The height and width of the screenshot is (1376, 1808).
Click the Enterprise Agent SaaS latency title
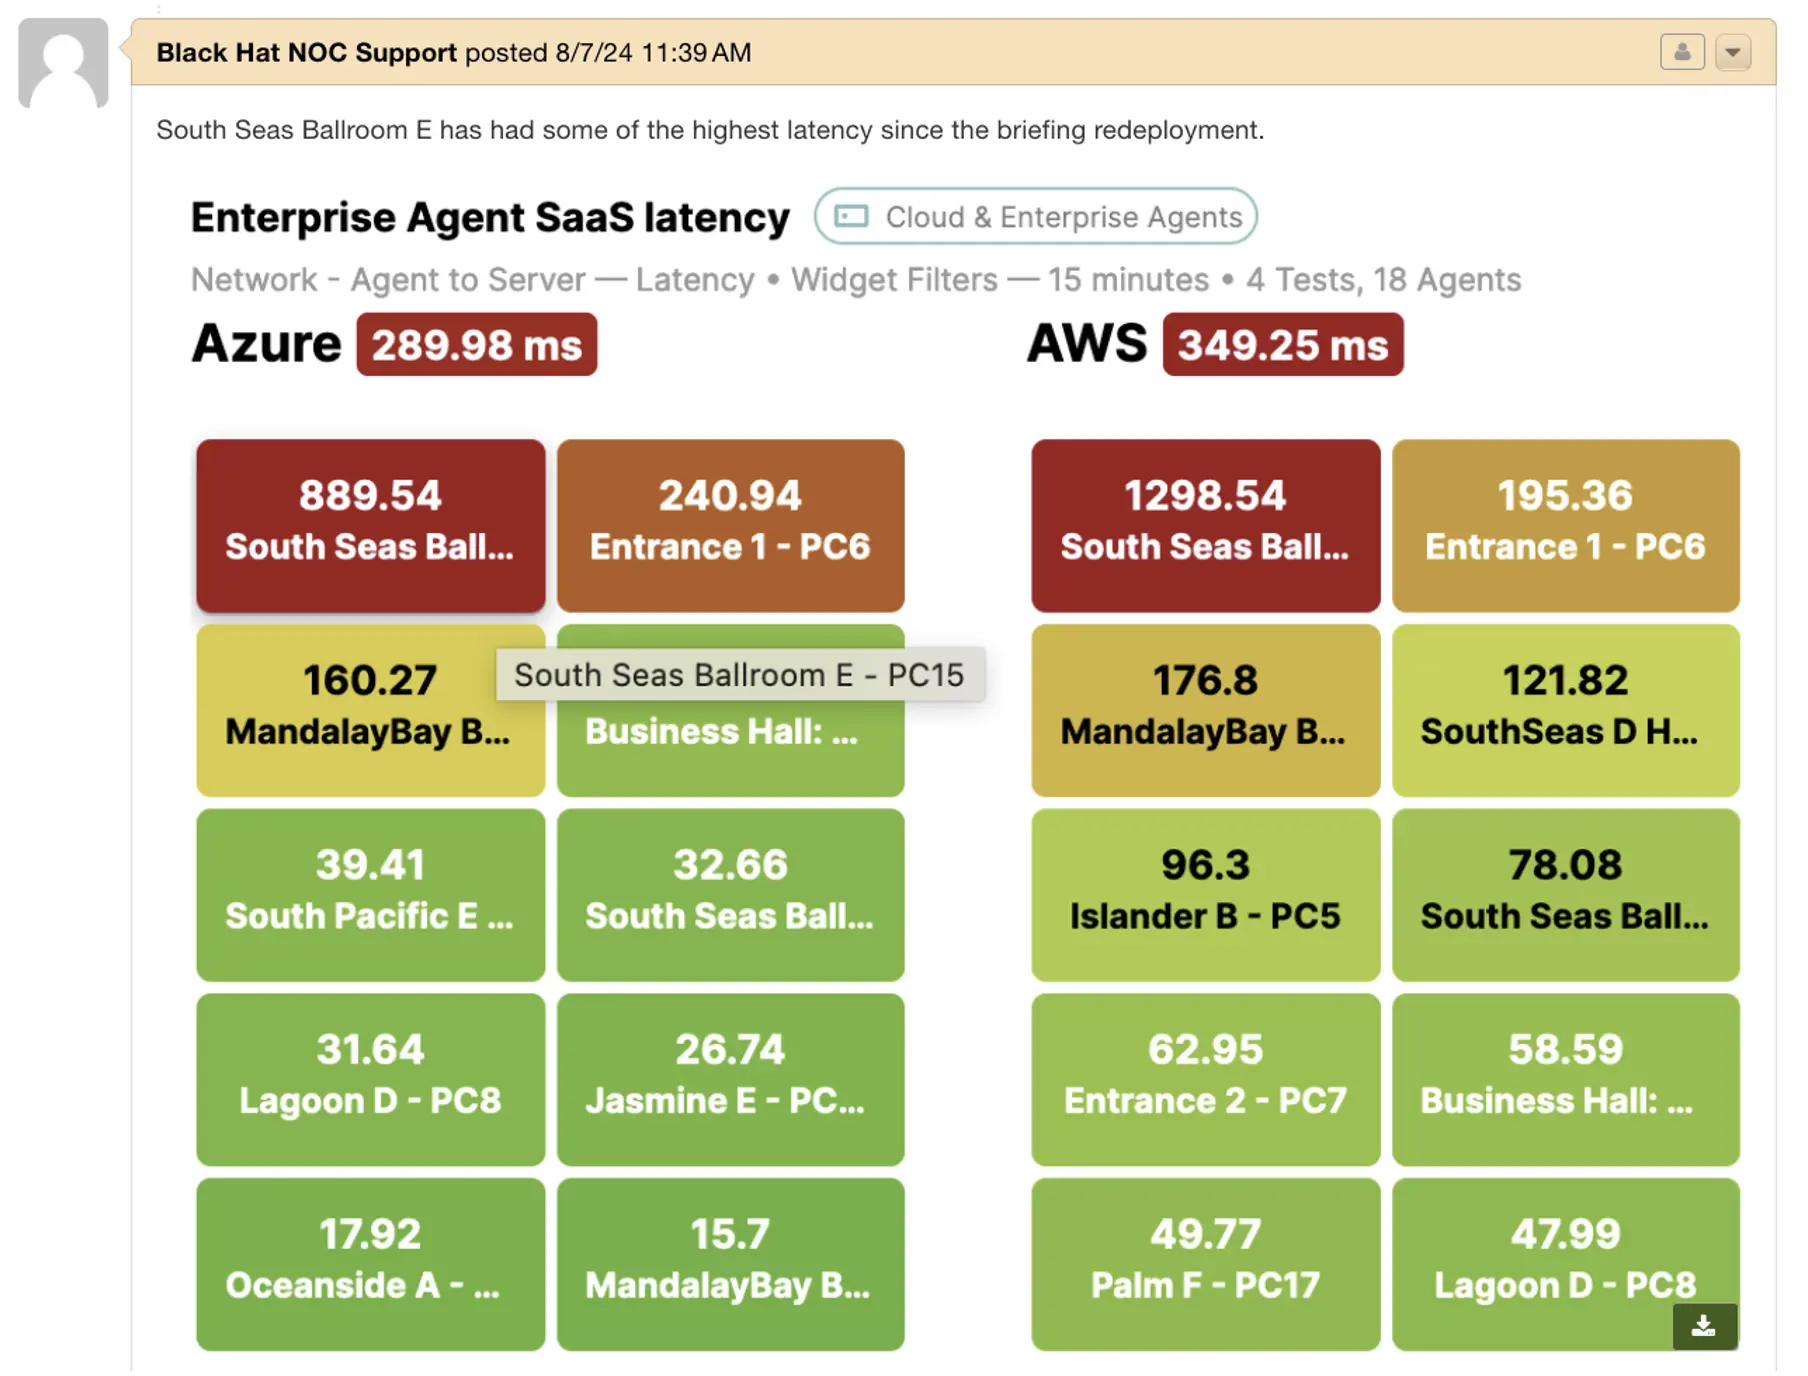point(489,216)
